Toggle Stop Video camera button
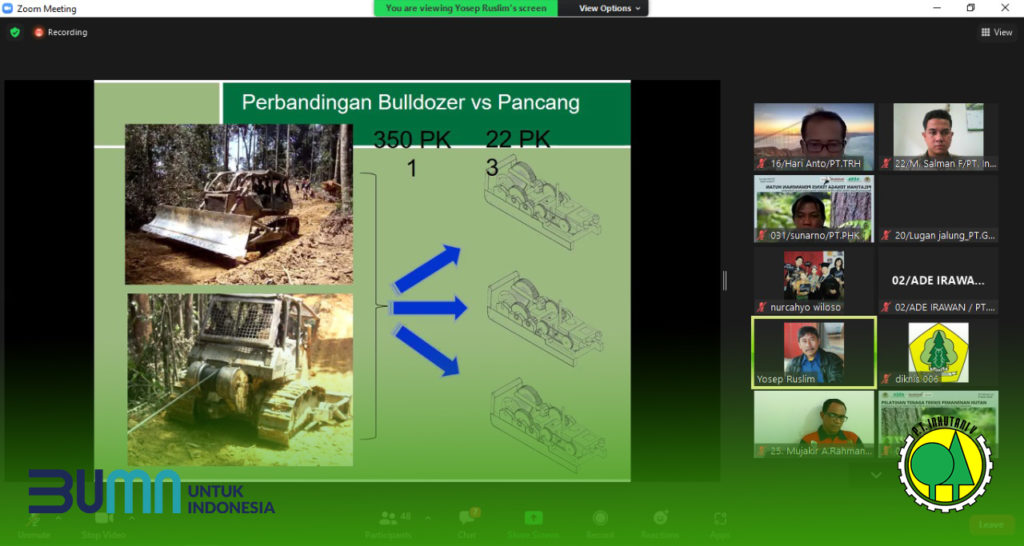 [x=103, y=524]
